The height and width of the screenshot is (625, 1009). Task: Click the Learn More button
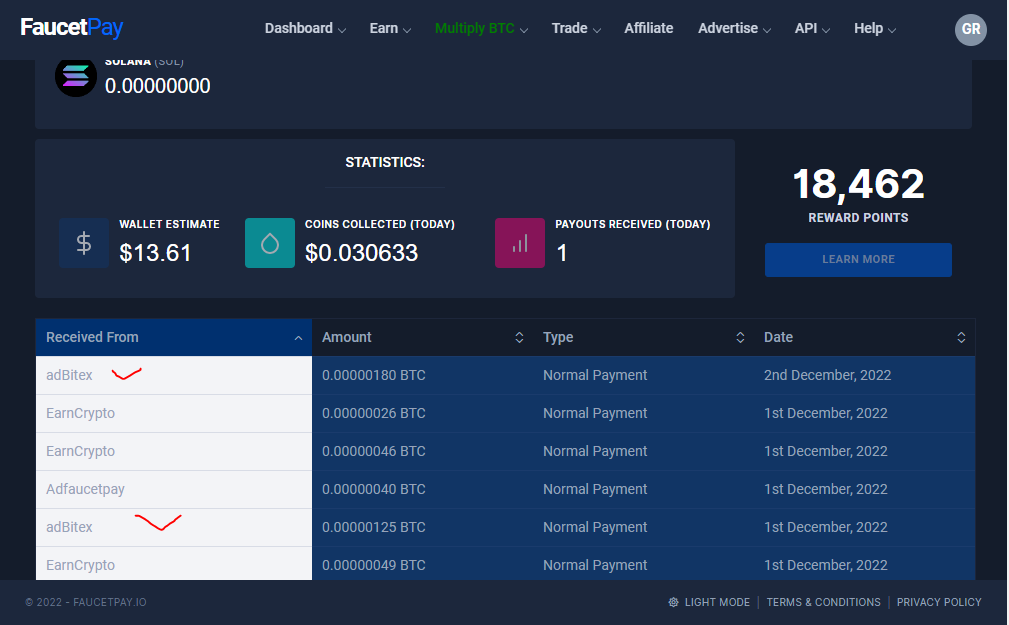coord(858,259)
